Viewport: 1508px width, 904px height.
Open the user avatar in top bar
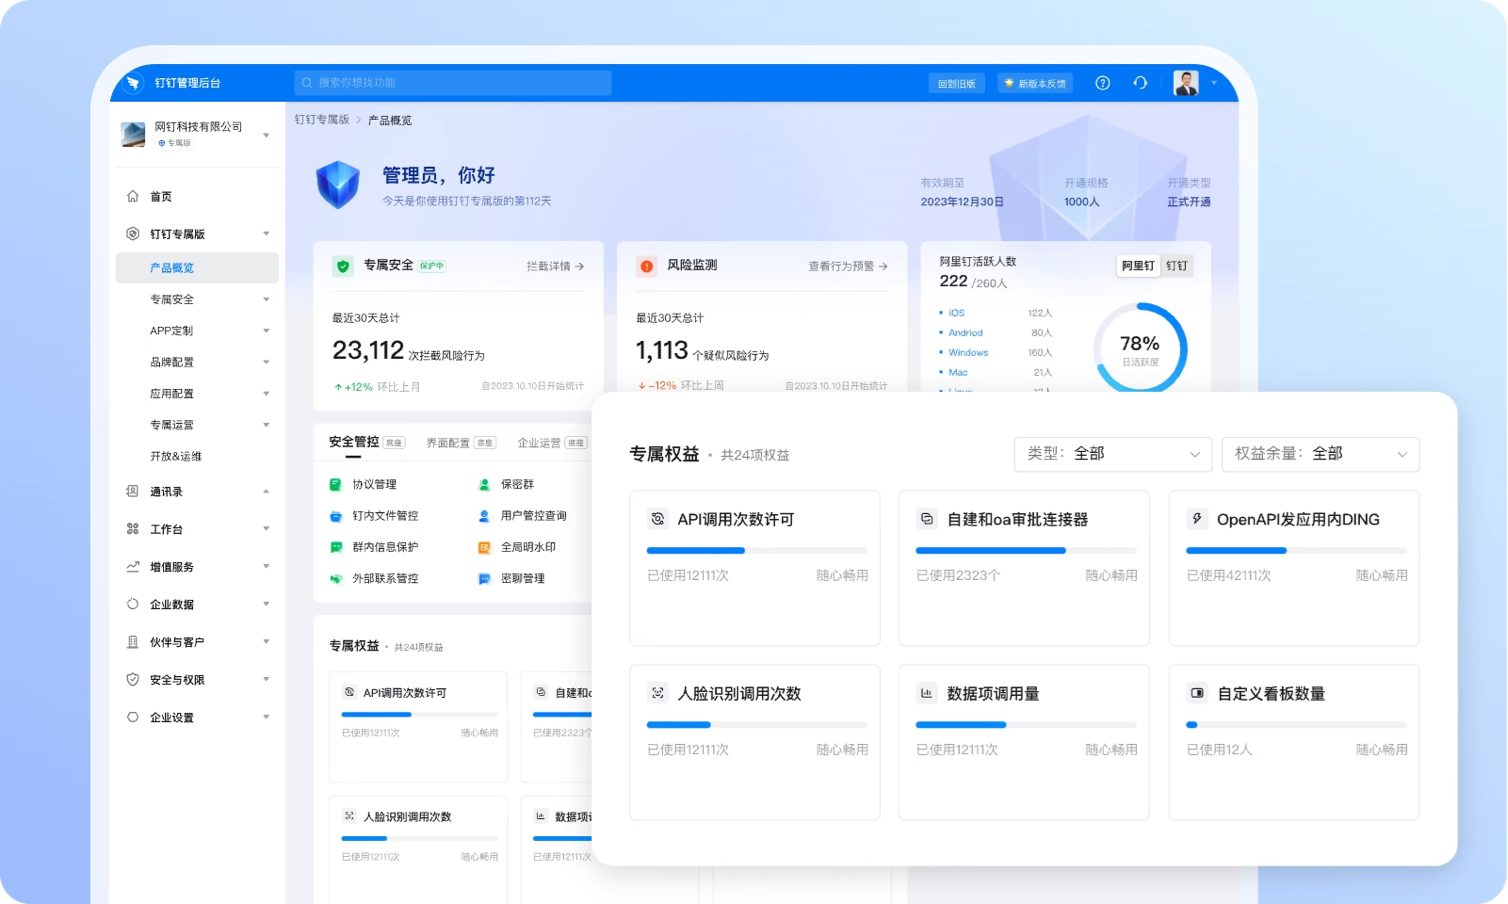pos(1186,83)
